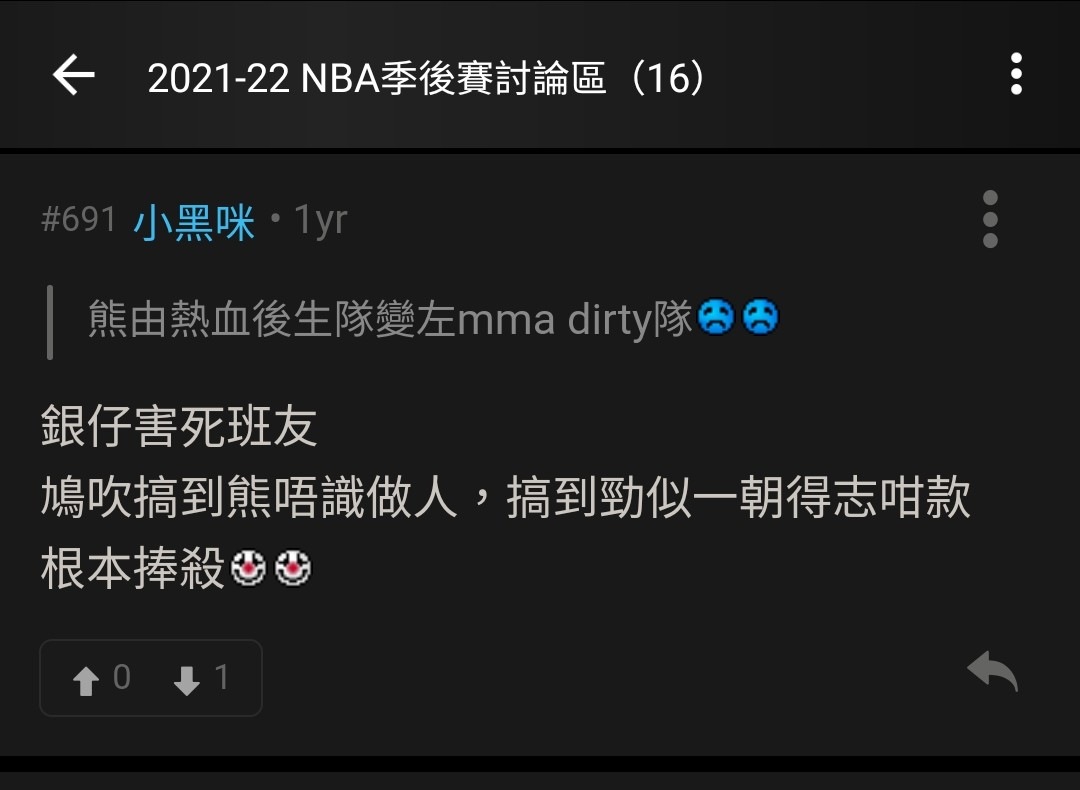Reply to post using curved arrow icon
The width and height of the screenshot is (1080, 790).
click(x=992, y=670)
